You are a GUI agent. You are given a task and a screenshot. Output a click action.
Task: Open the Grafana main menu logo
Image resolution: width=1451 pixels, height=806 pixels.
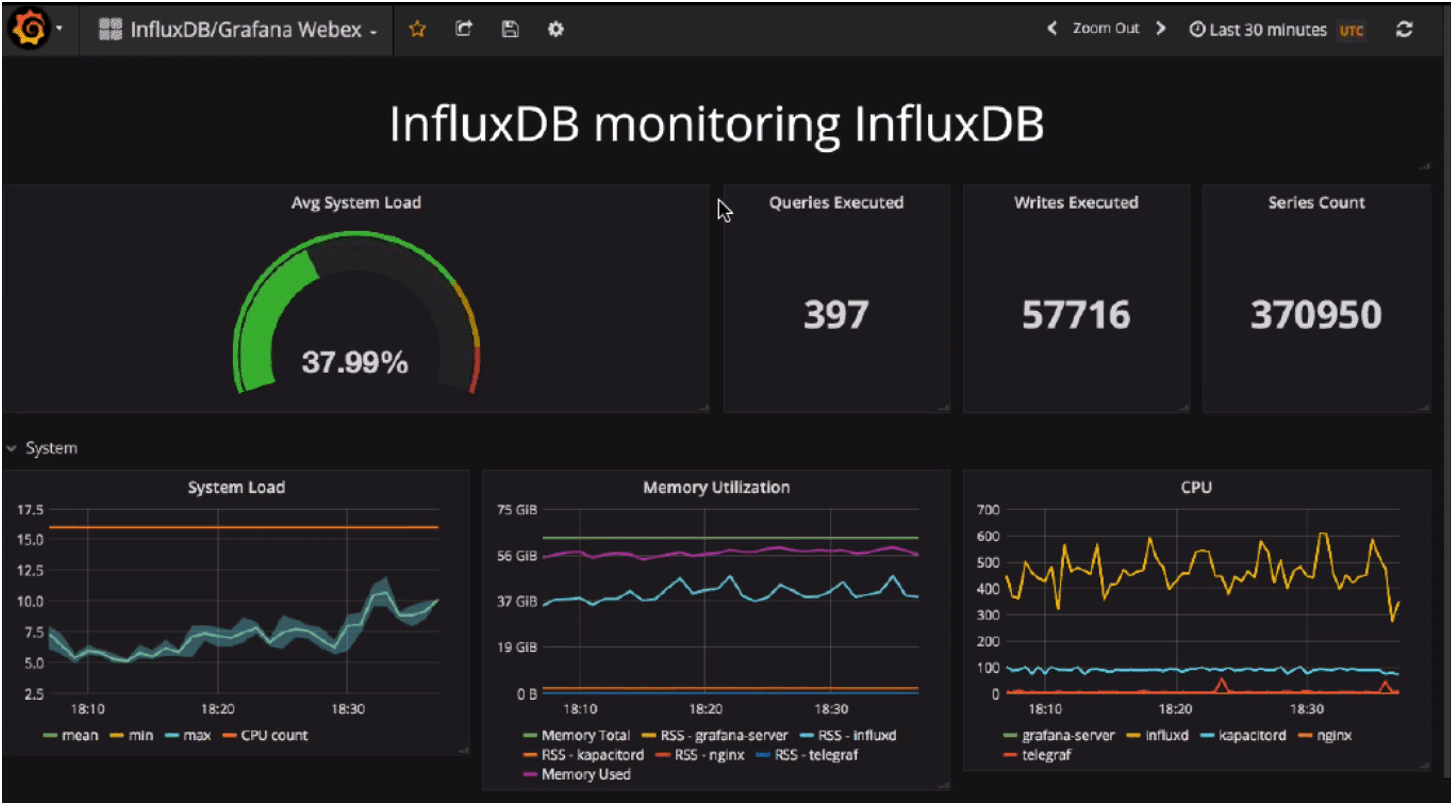(x=30, y=28)
